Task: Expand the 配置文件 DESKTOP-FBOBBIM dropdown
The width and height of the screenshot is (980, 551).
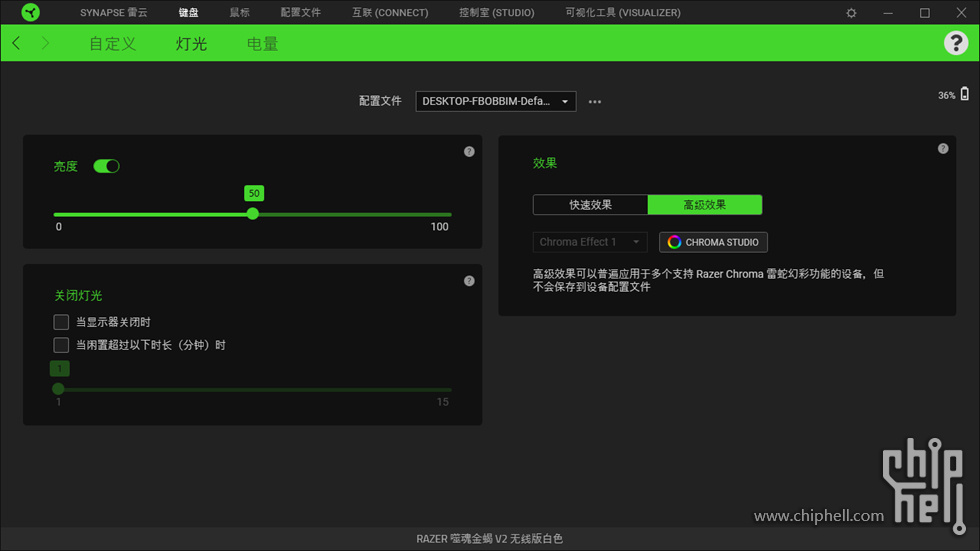Action: click(x=496, y=101)
